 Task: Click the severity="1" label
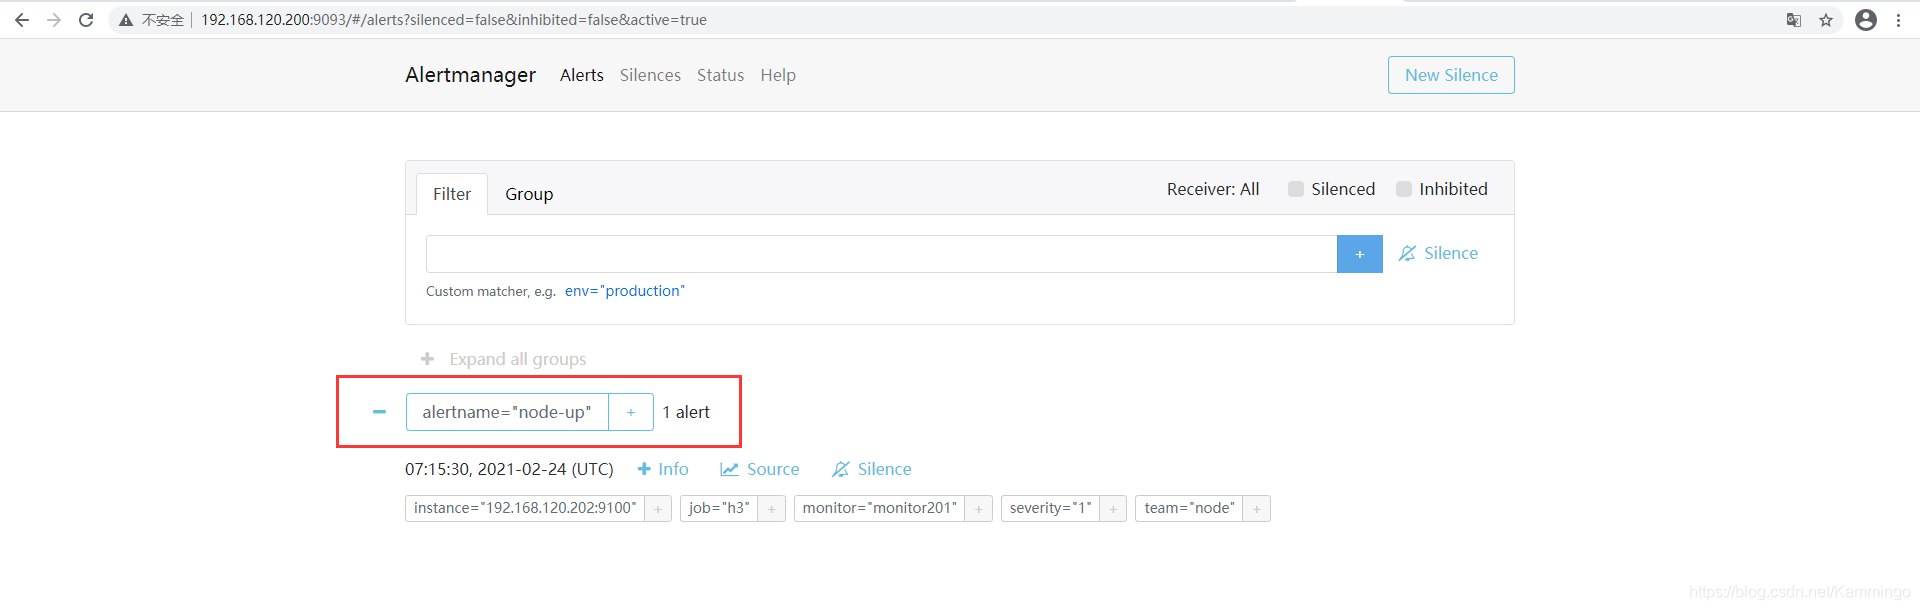point(1050,508)
